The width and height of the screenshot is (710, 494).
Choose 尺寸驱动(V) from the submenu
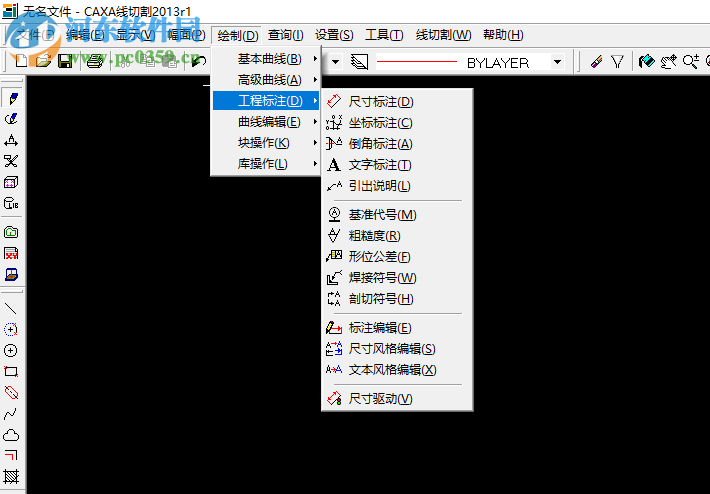click(397, 399)
